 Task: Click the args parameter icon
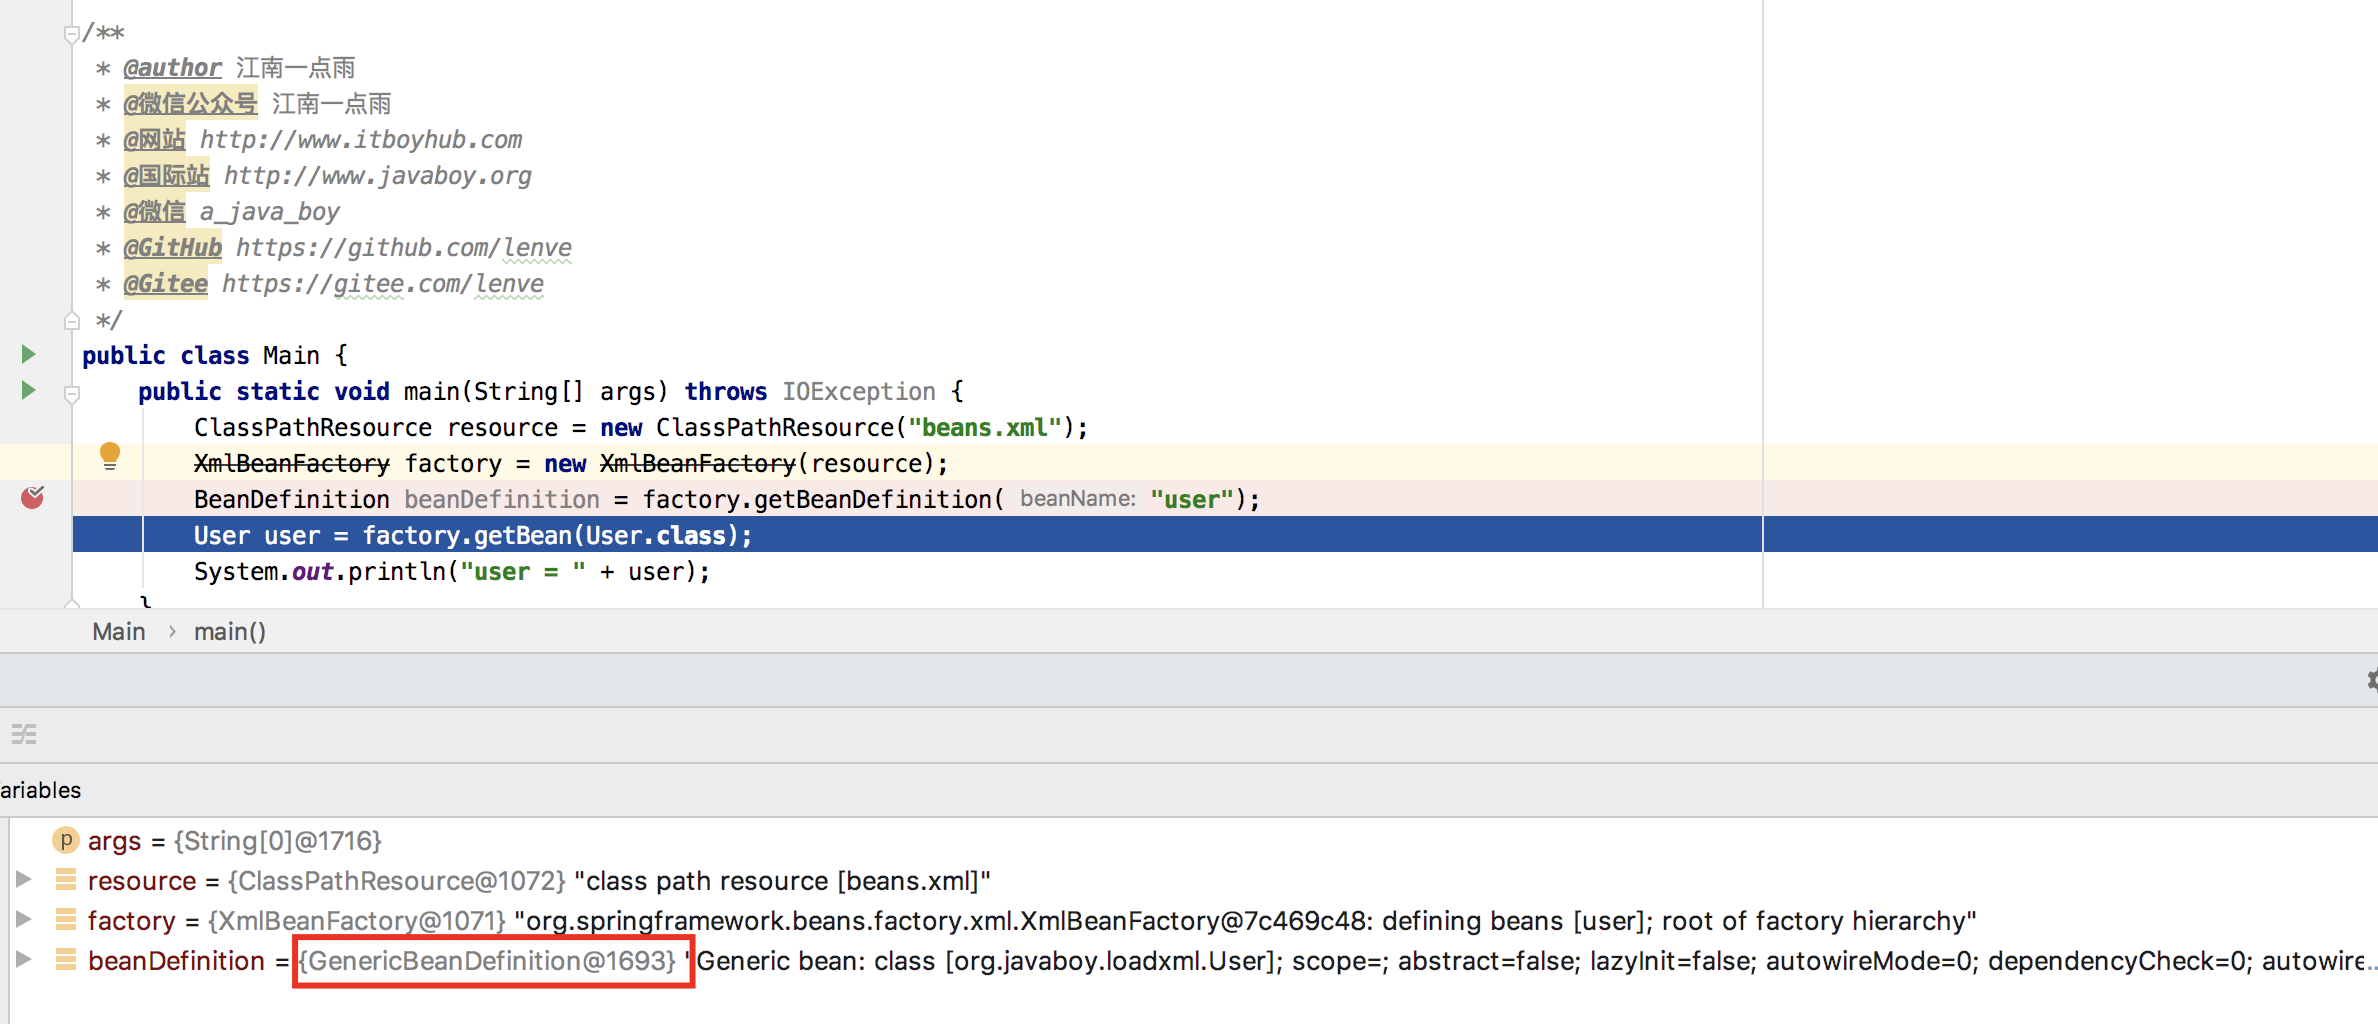pyautogui.click(x=65, y=840)
